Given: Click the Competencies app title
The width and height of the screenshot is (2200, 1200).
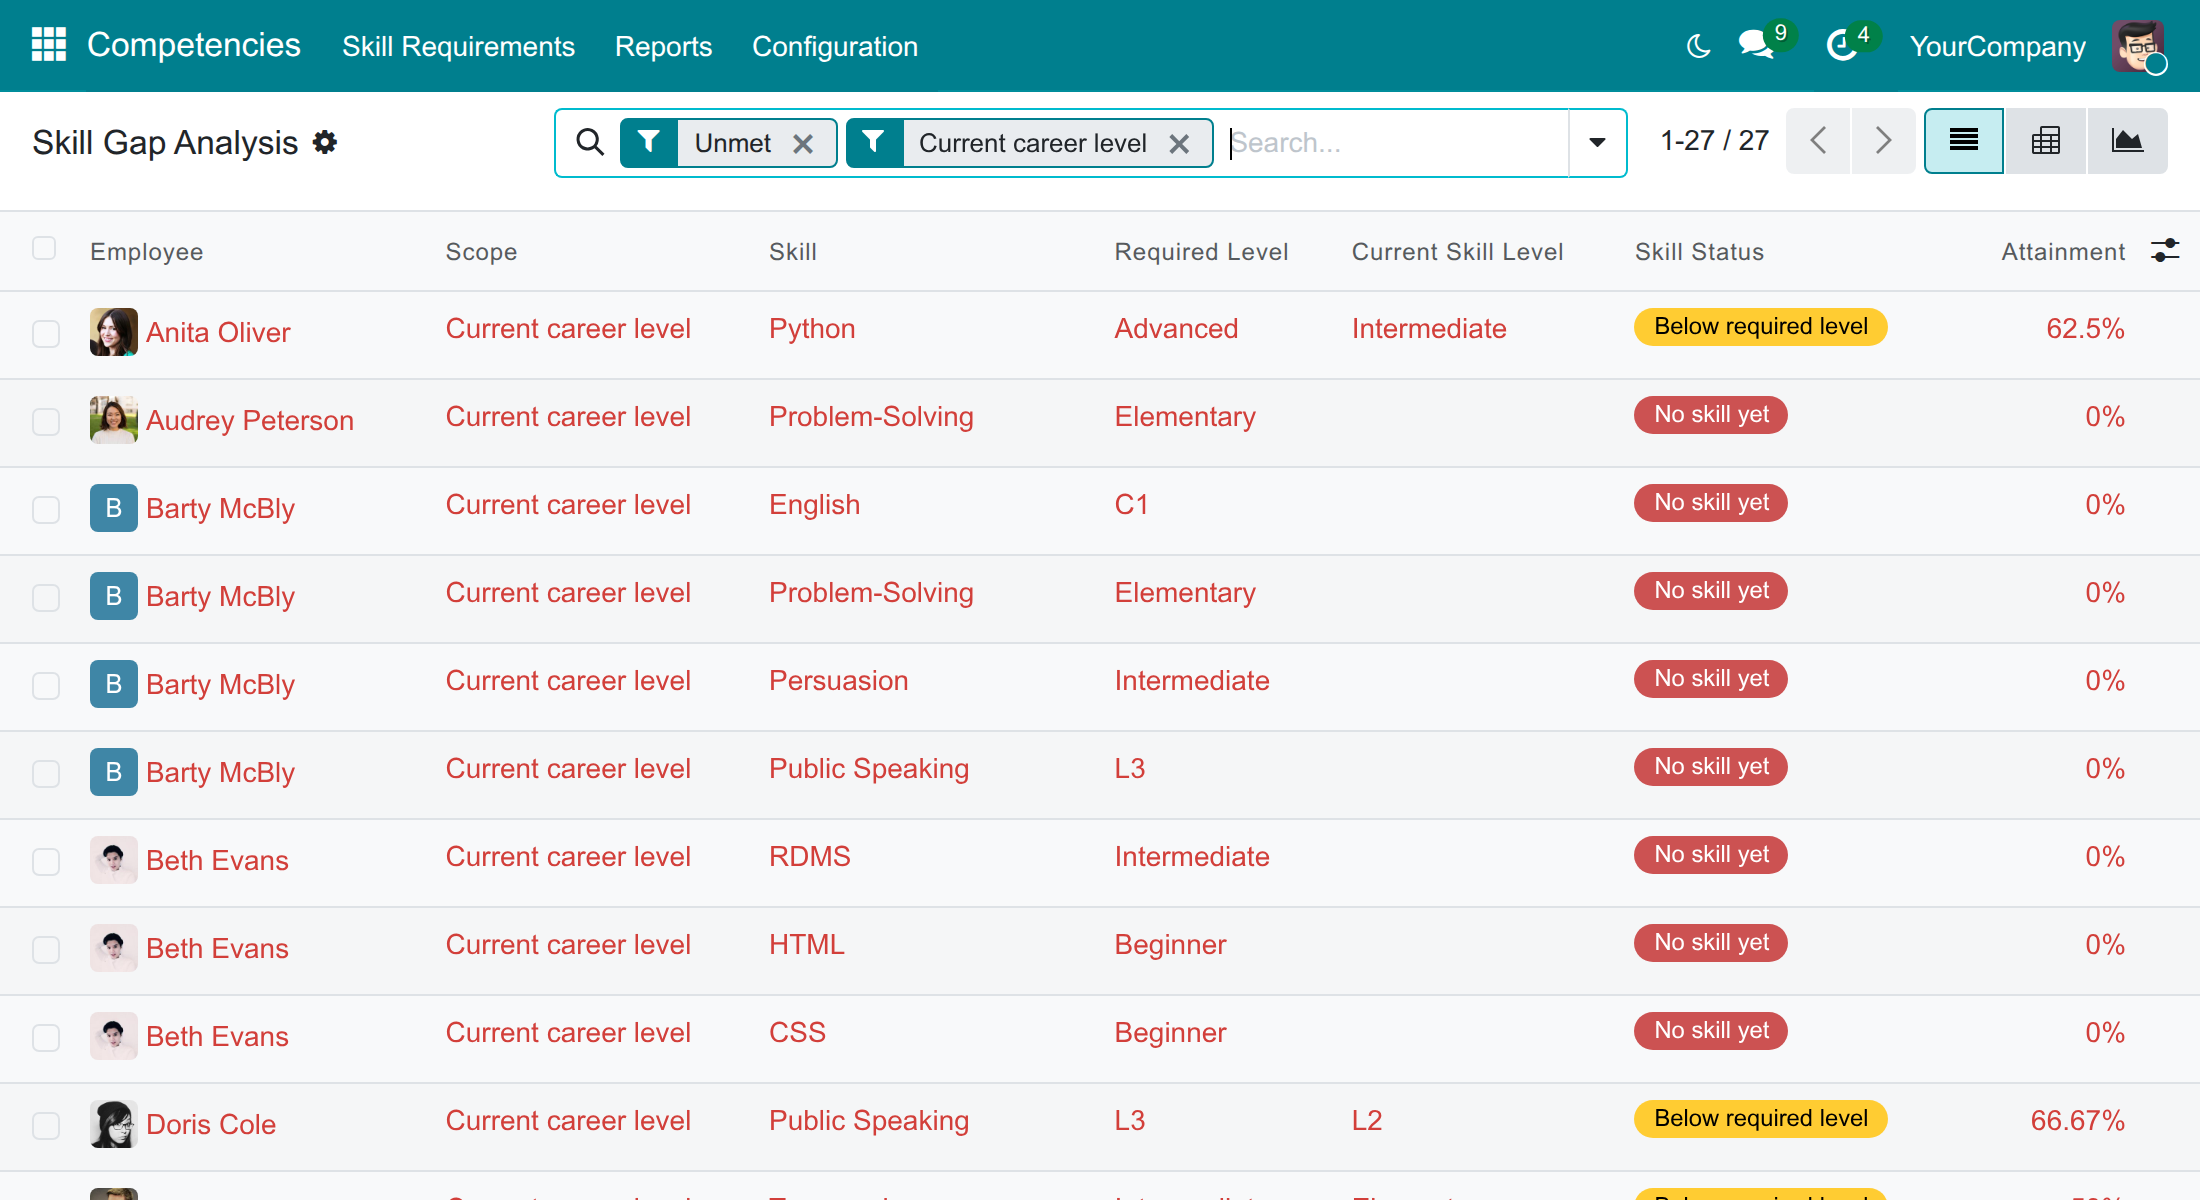Looking at the screenshot, I should tap(194, 45).
